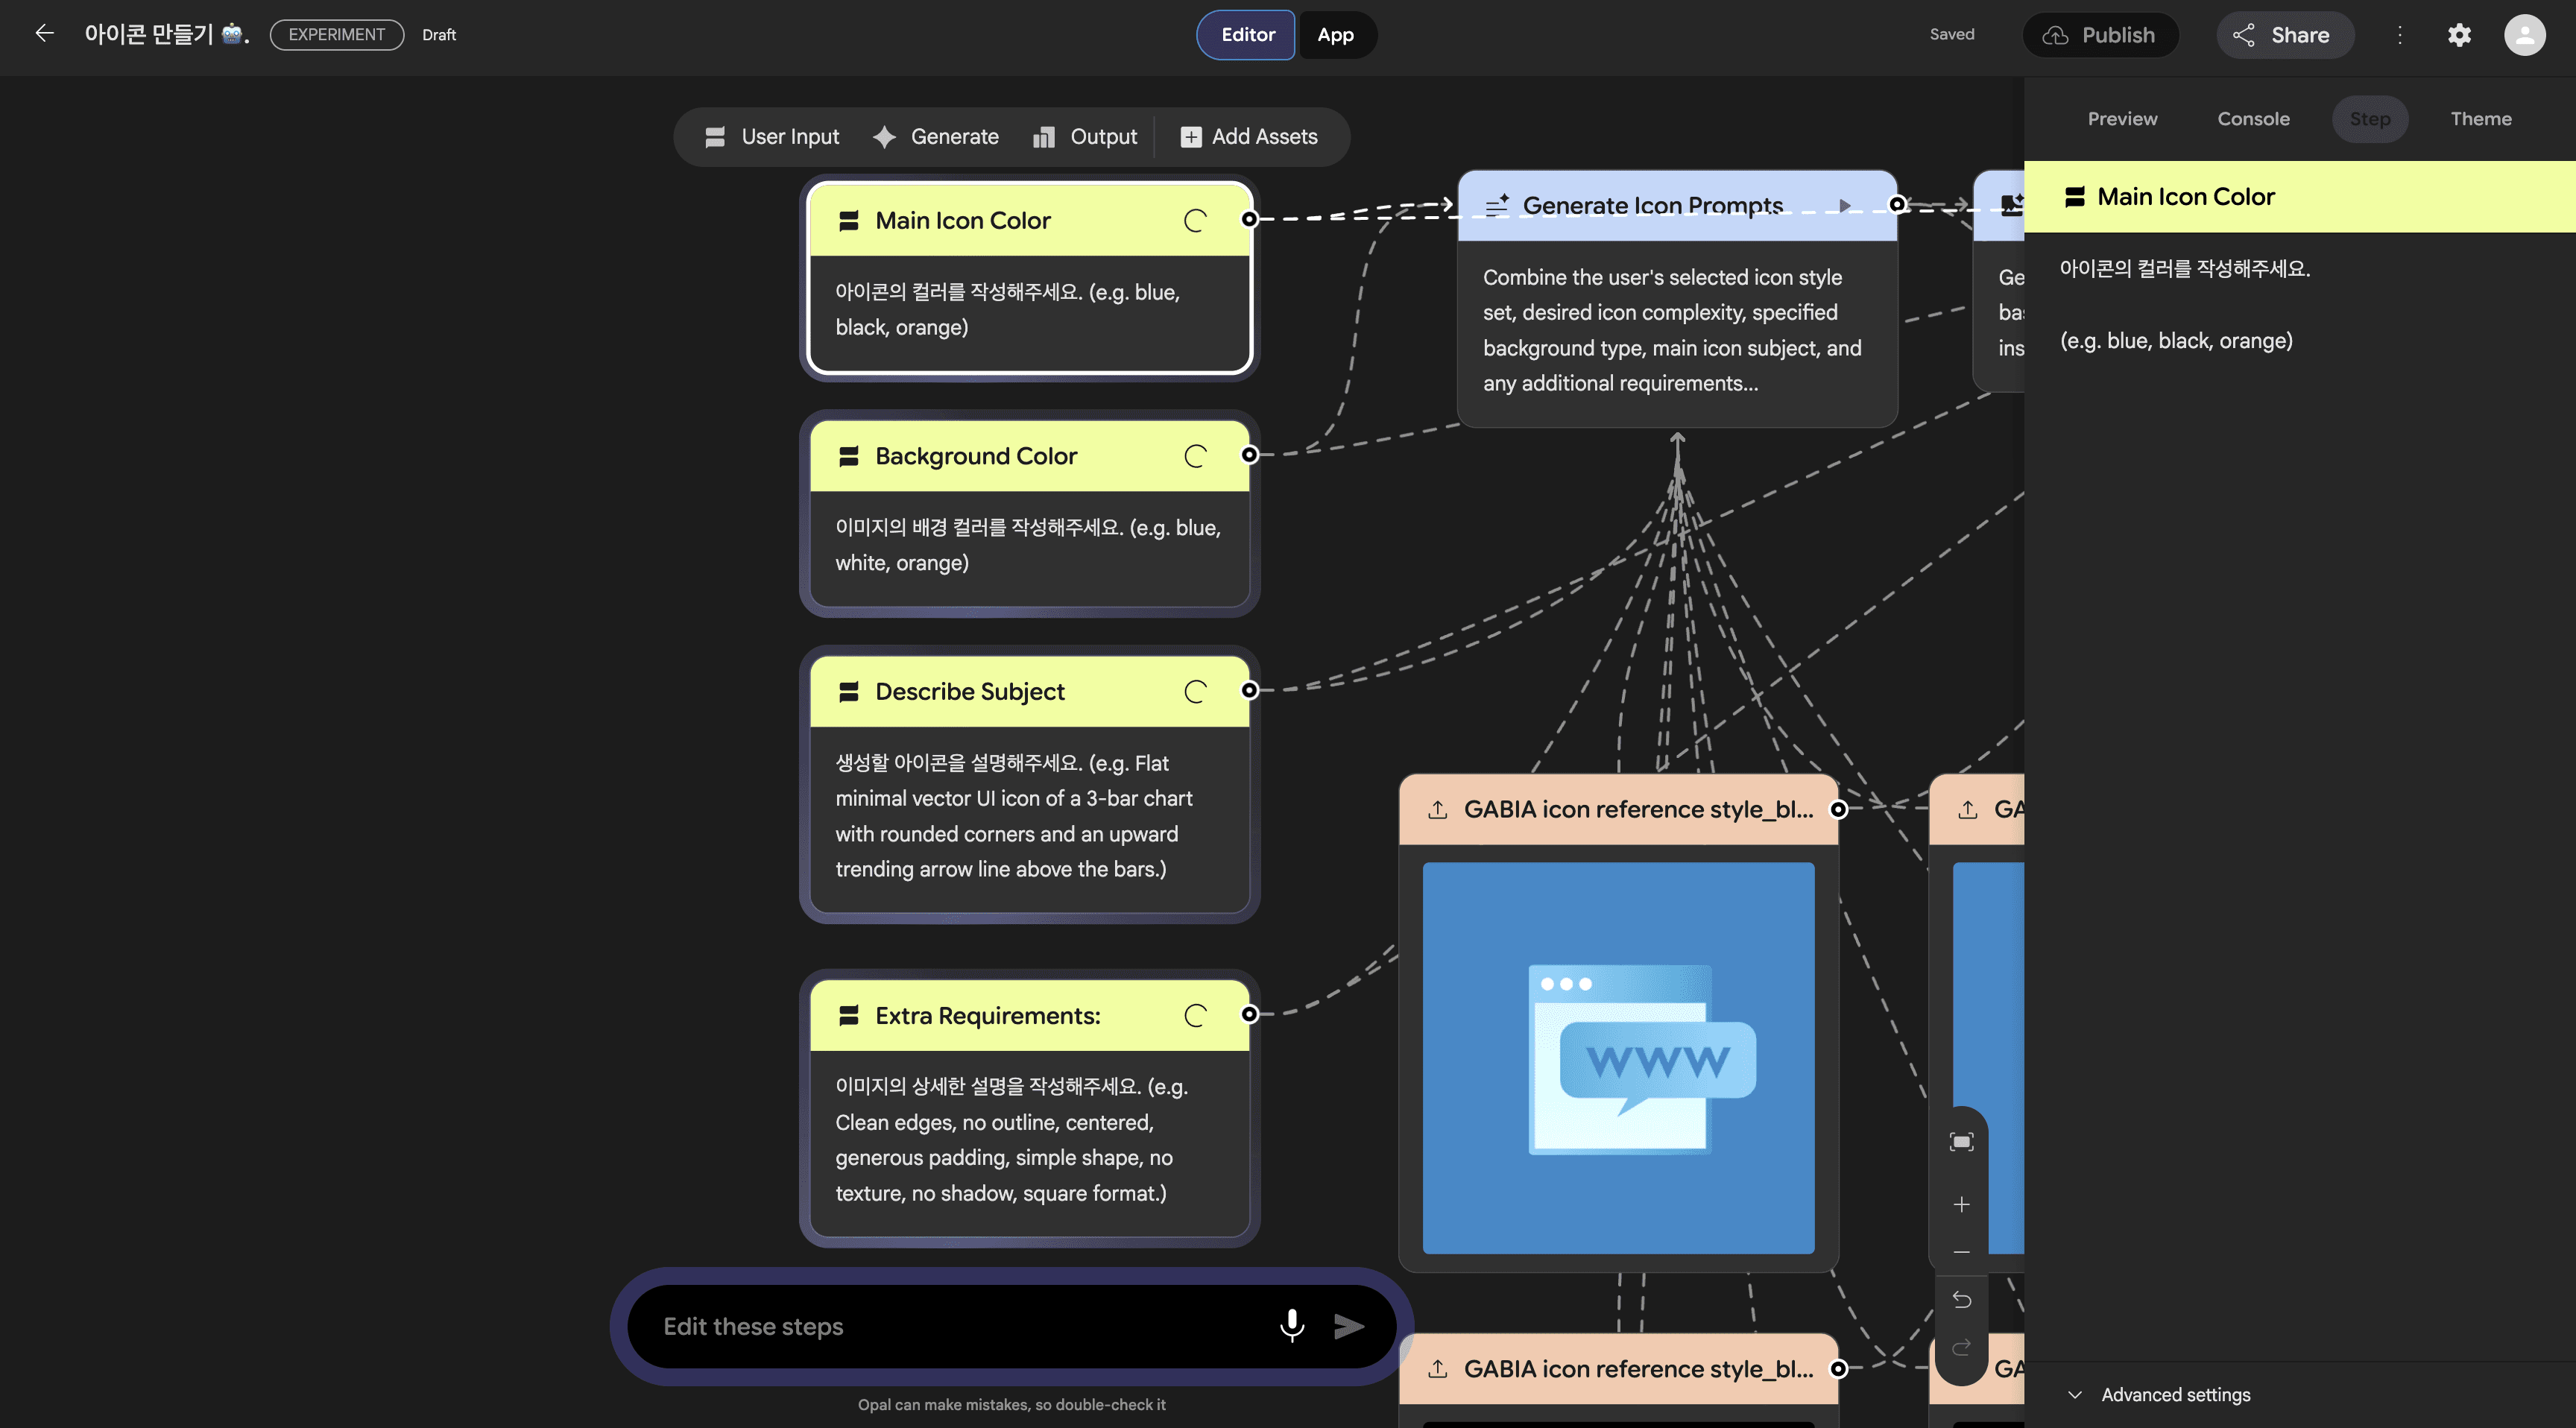Click the undo arrow icon
The height and width of the screenshot is (1428, 2576).
coord(1961,1299)
